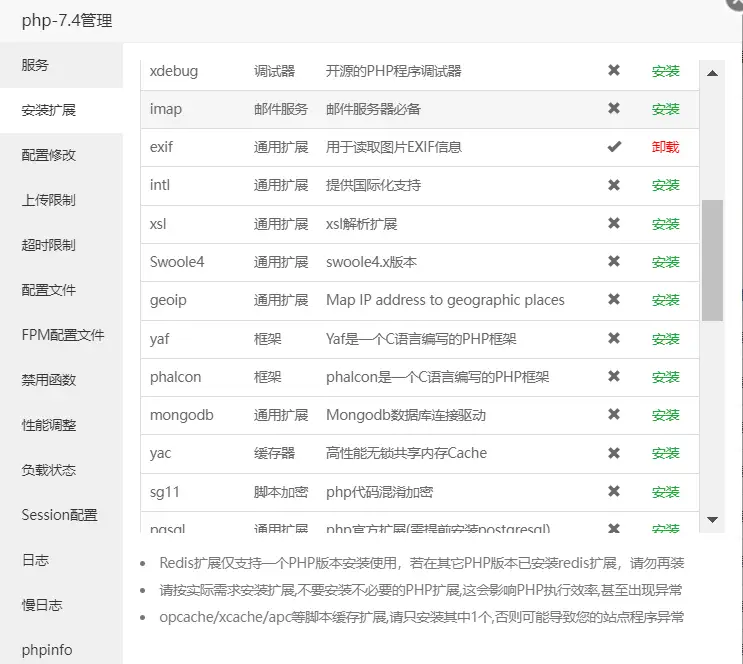Switch to 配置修改 tab
This screenshot has height=664, width=743.
pos(48,155)
